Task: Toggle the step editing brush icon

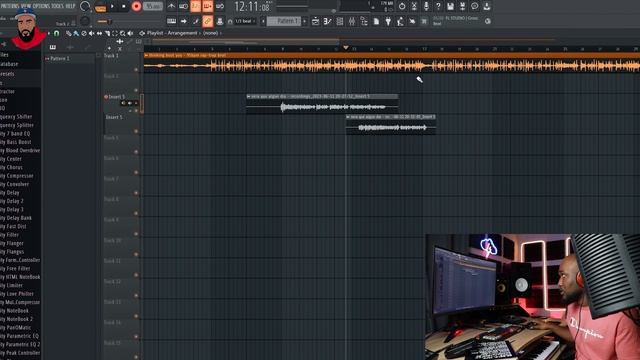Action: tap(196, 21)
